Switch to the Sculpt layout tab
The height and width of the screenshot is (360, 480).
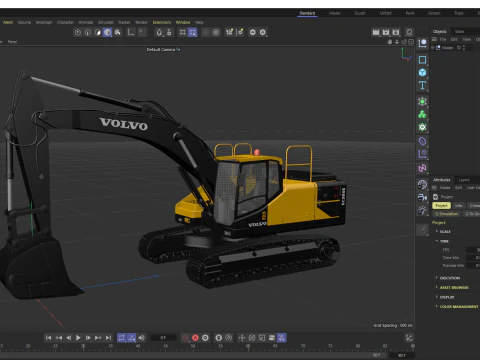point(360,13)
